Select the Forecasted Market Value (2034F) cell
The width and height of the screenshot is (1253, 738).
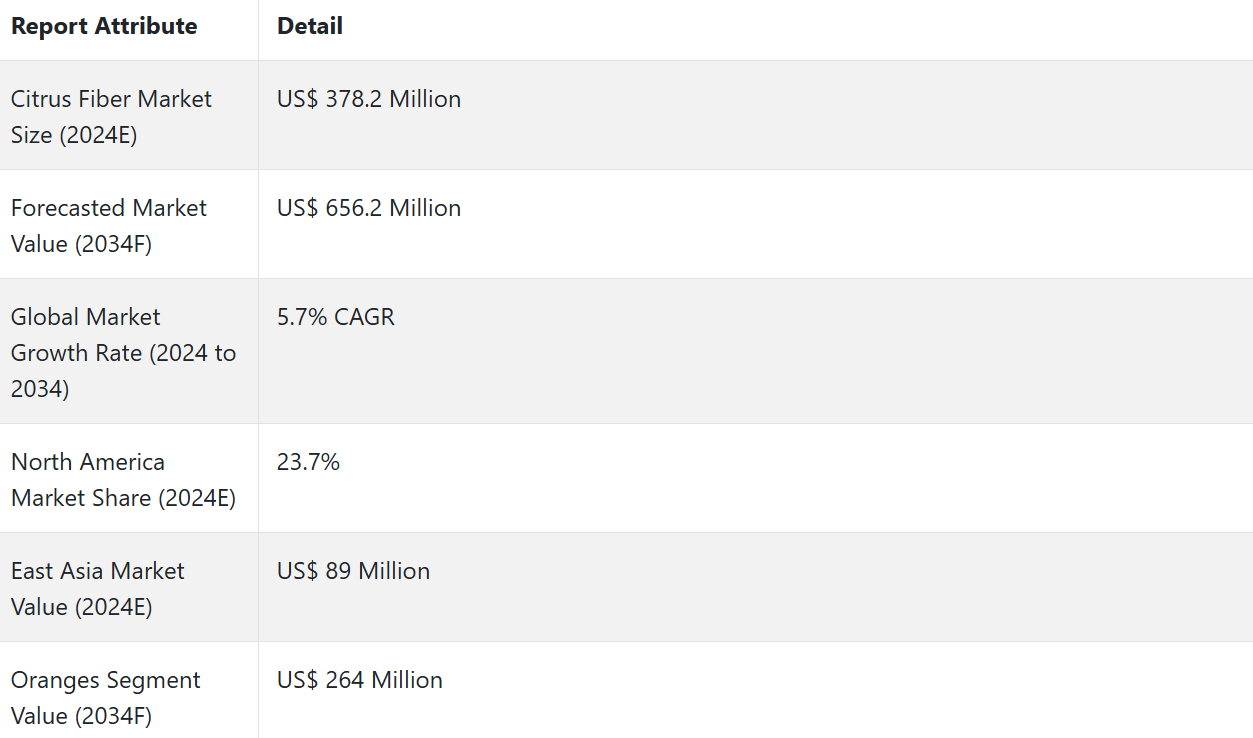click(x=109, y=225)
